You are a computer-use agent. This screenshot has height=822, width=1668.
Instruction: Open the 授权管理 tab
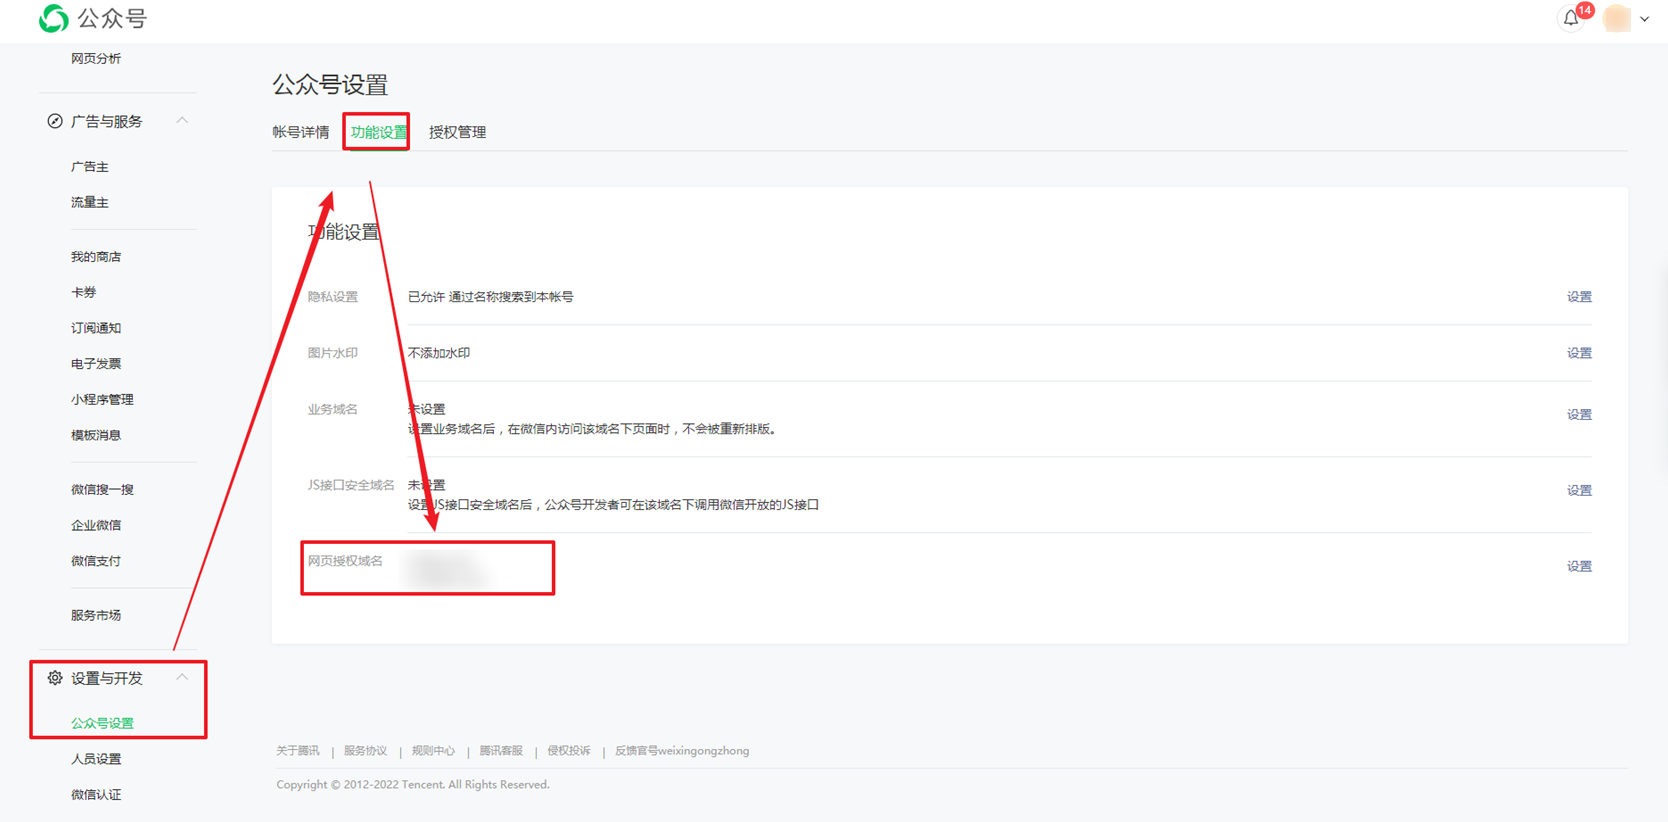458,132
